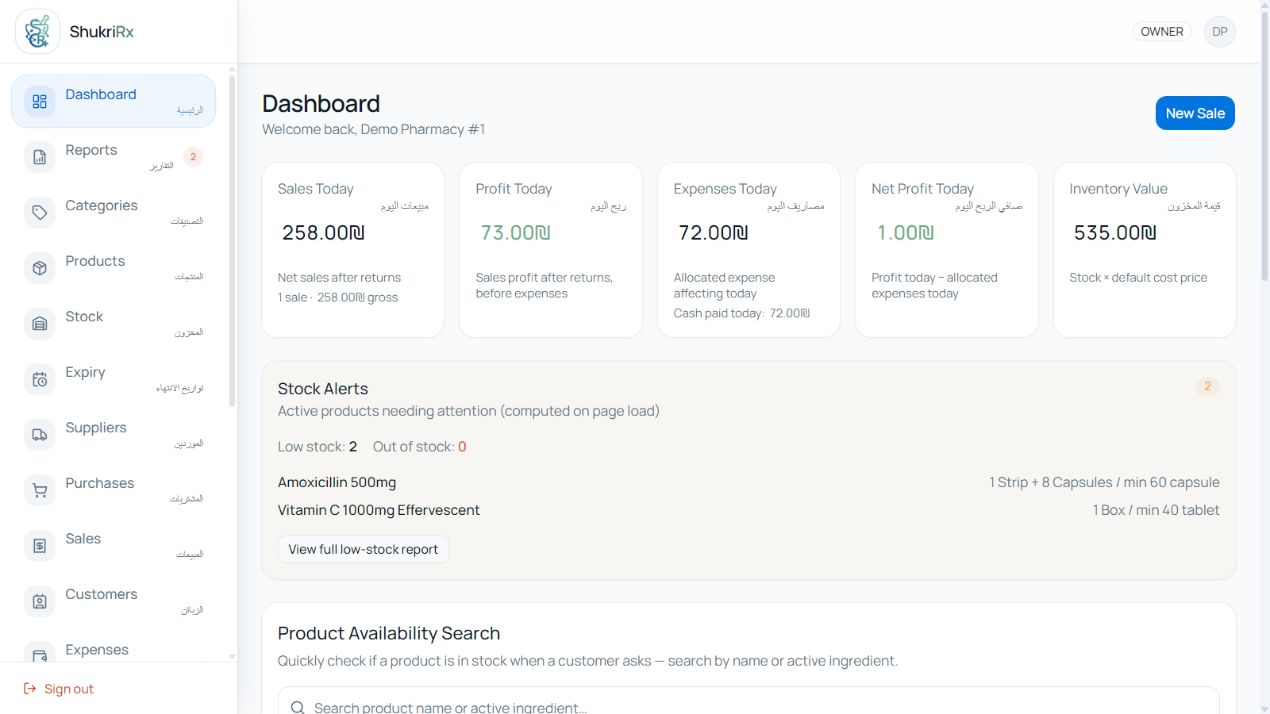The image size is (1270, 714).
Task: Click the Low stock count label
Action: click(318, 447)
